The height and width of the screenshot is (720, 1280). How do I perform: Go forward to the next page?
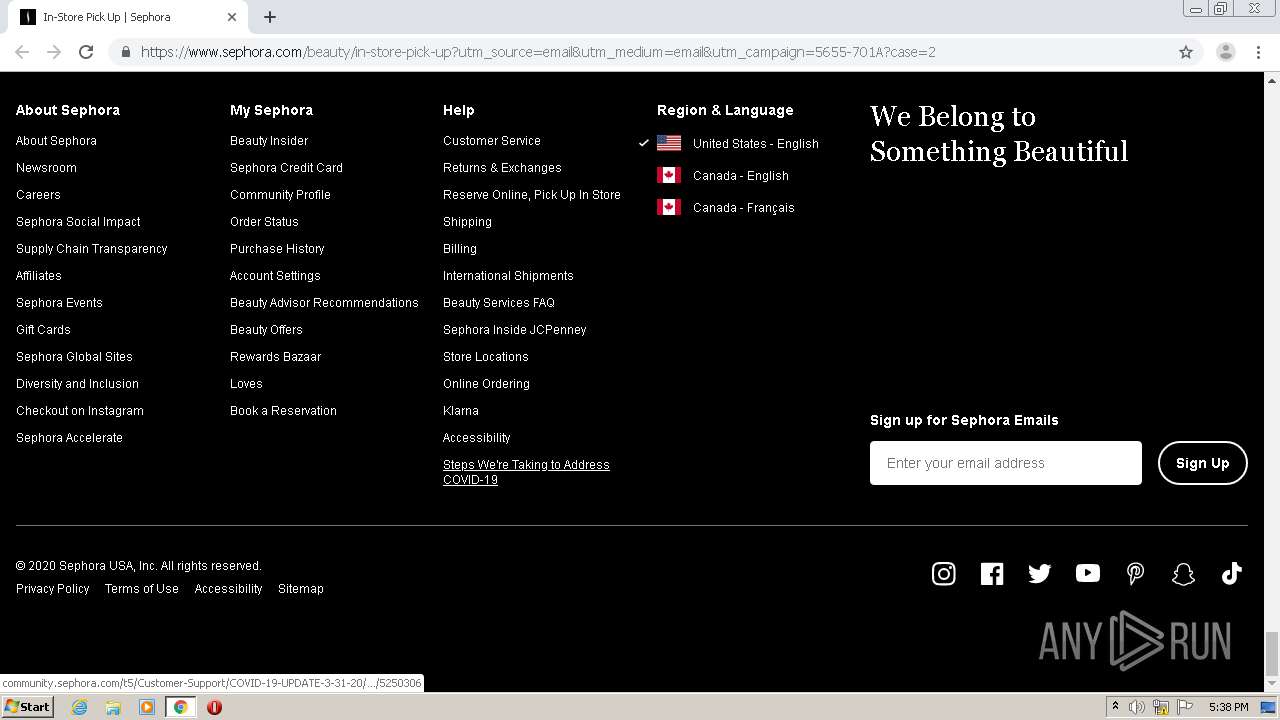coord(54,52)
